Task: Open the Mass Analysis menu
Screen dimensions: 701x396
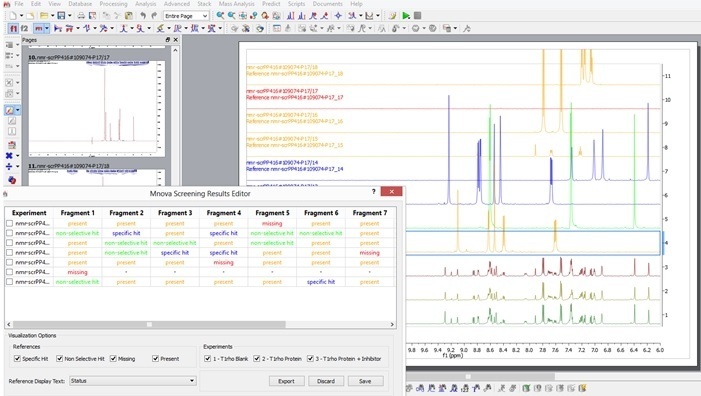Action: (x=236, y=4)
